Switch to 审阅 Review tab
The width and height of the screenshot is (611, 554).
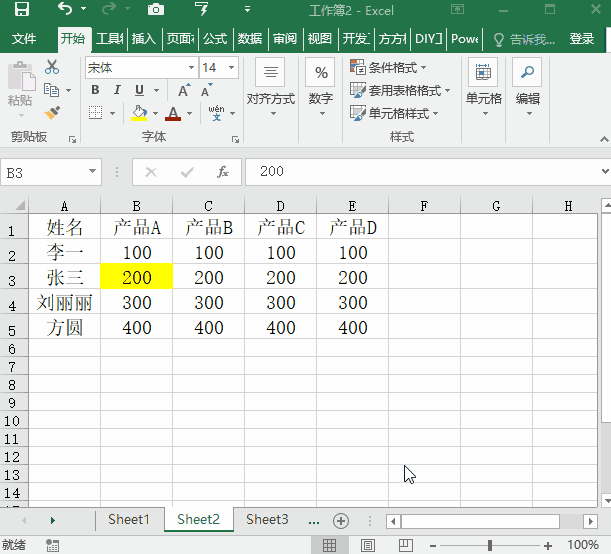pos(285,39)
